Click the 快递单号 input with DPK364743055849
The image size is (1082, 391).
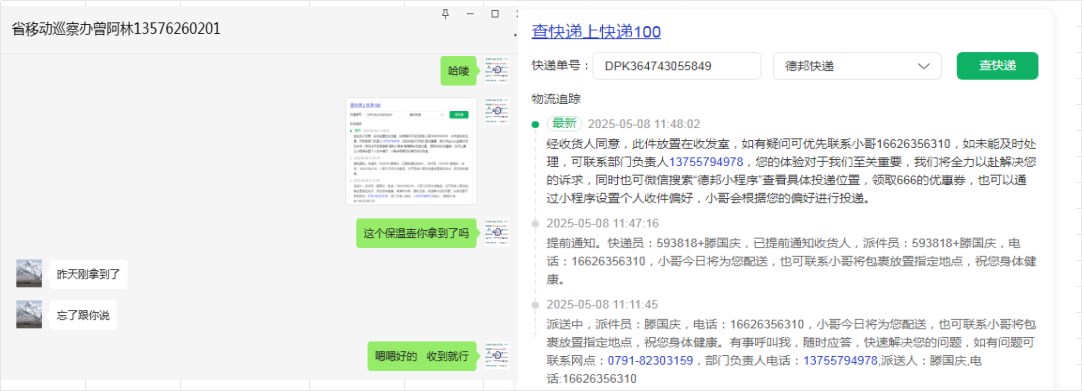tap(677, 66)
